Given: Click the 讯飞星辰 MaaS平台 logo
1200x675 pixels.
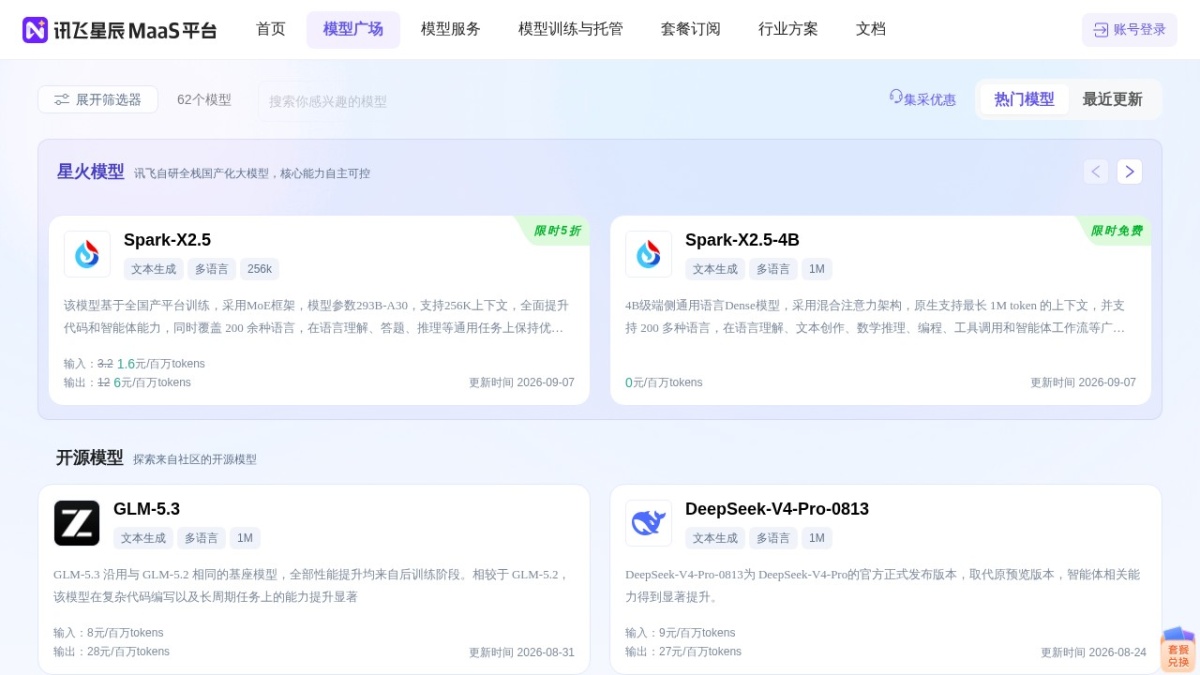Looking at the screenshot, I should [120, 29].
